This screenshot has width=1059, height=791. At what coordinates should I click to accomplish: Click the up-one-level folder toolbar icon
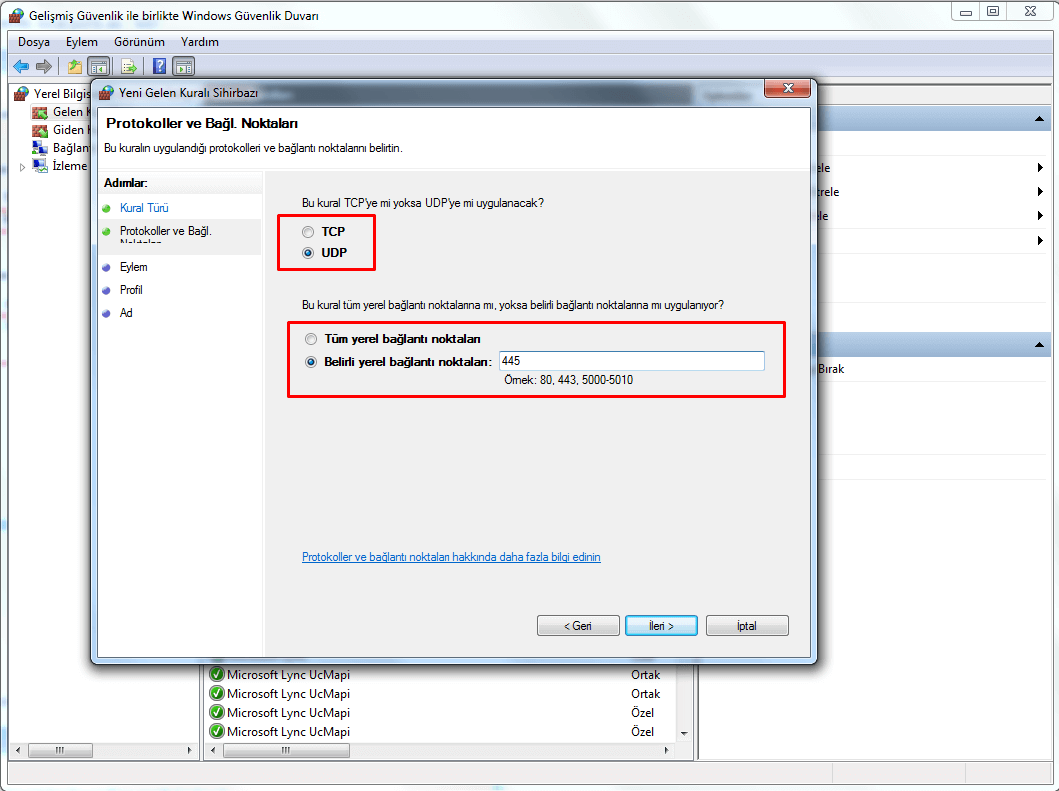click(x=74, y=66)
